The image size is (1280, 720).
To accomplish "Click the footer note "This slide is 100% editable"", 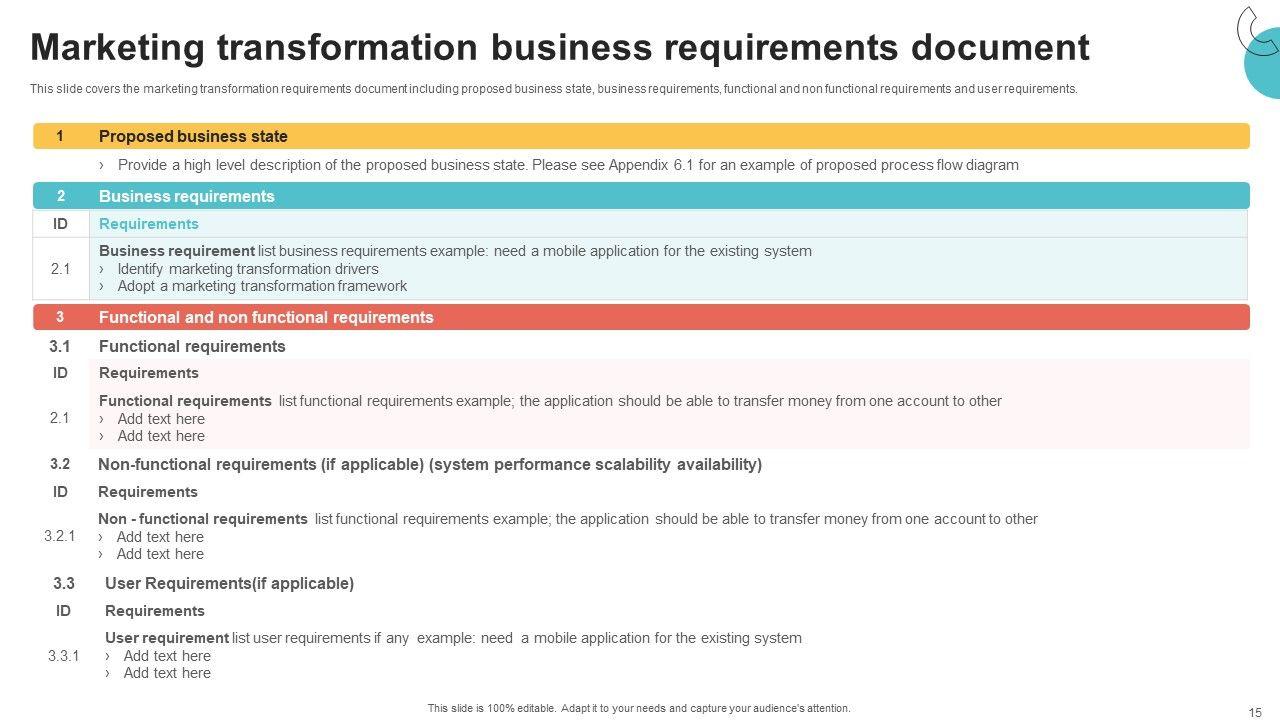I will (639, 708).
